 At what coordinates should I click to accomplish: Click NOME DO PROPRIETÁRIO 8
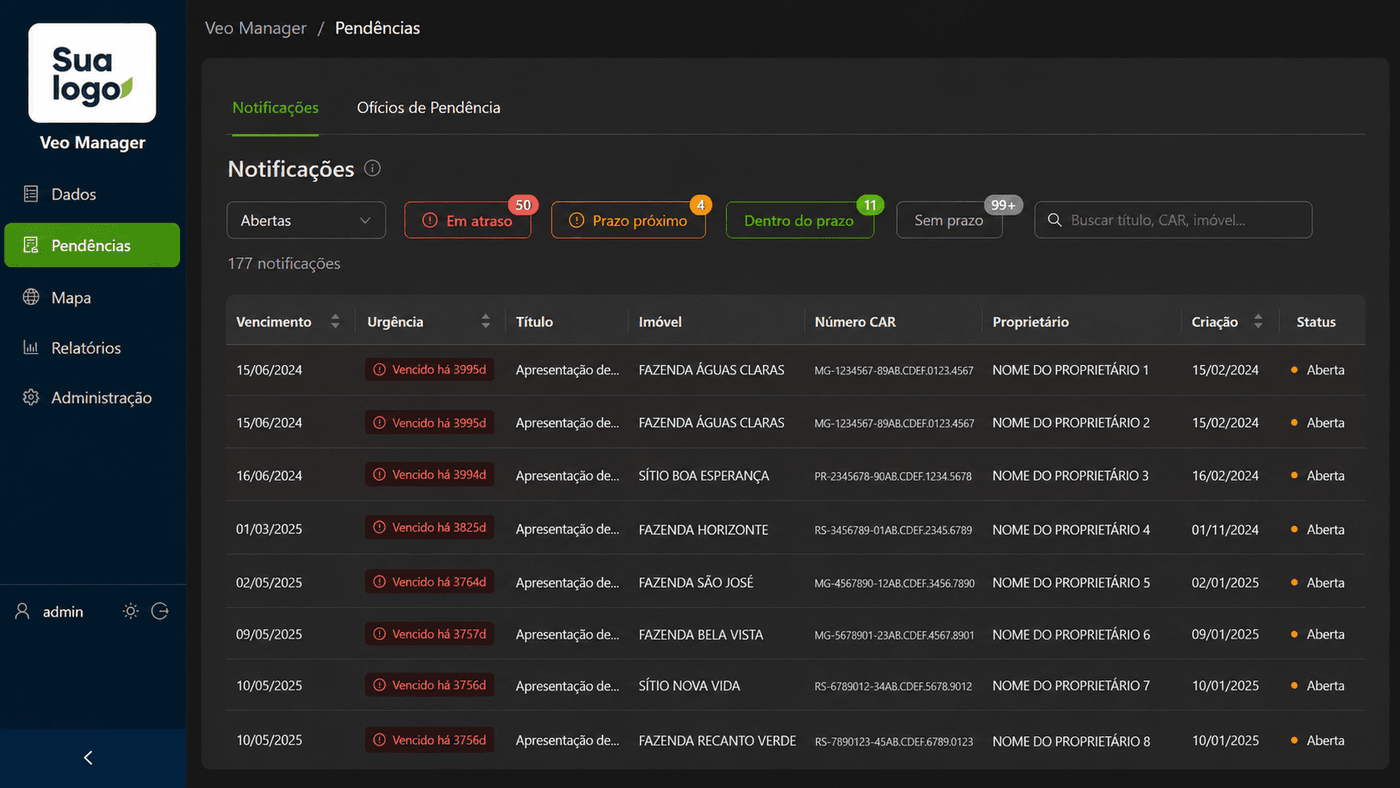tap(1071, 741)
